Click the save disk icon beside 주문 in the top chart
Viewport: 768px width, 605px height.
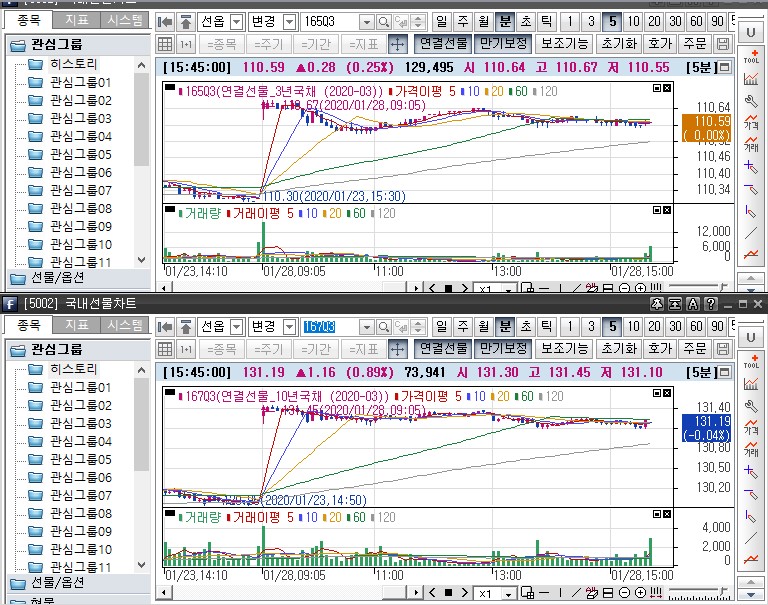[x=724, y=44]
